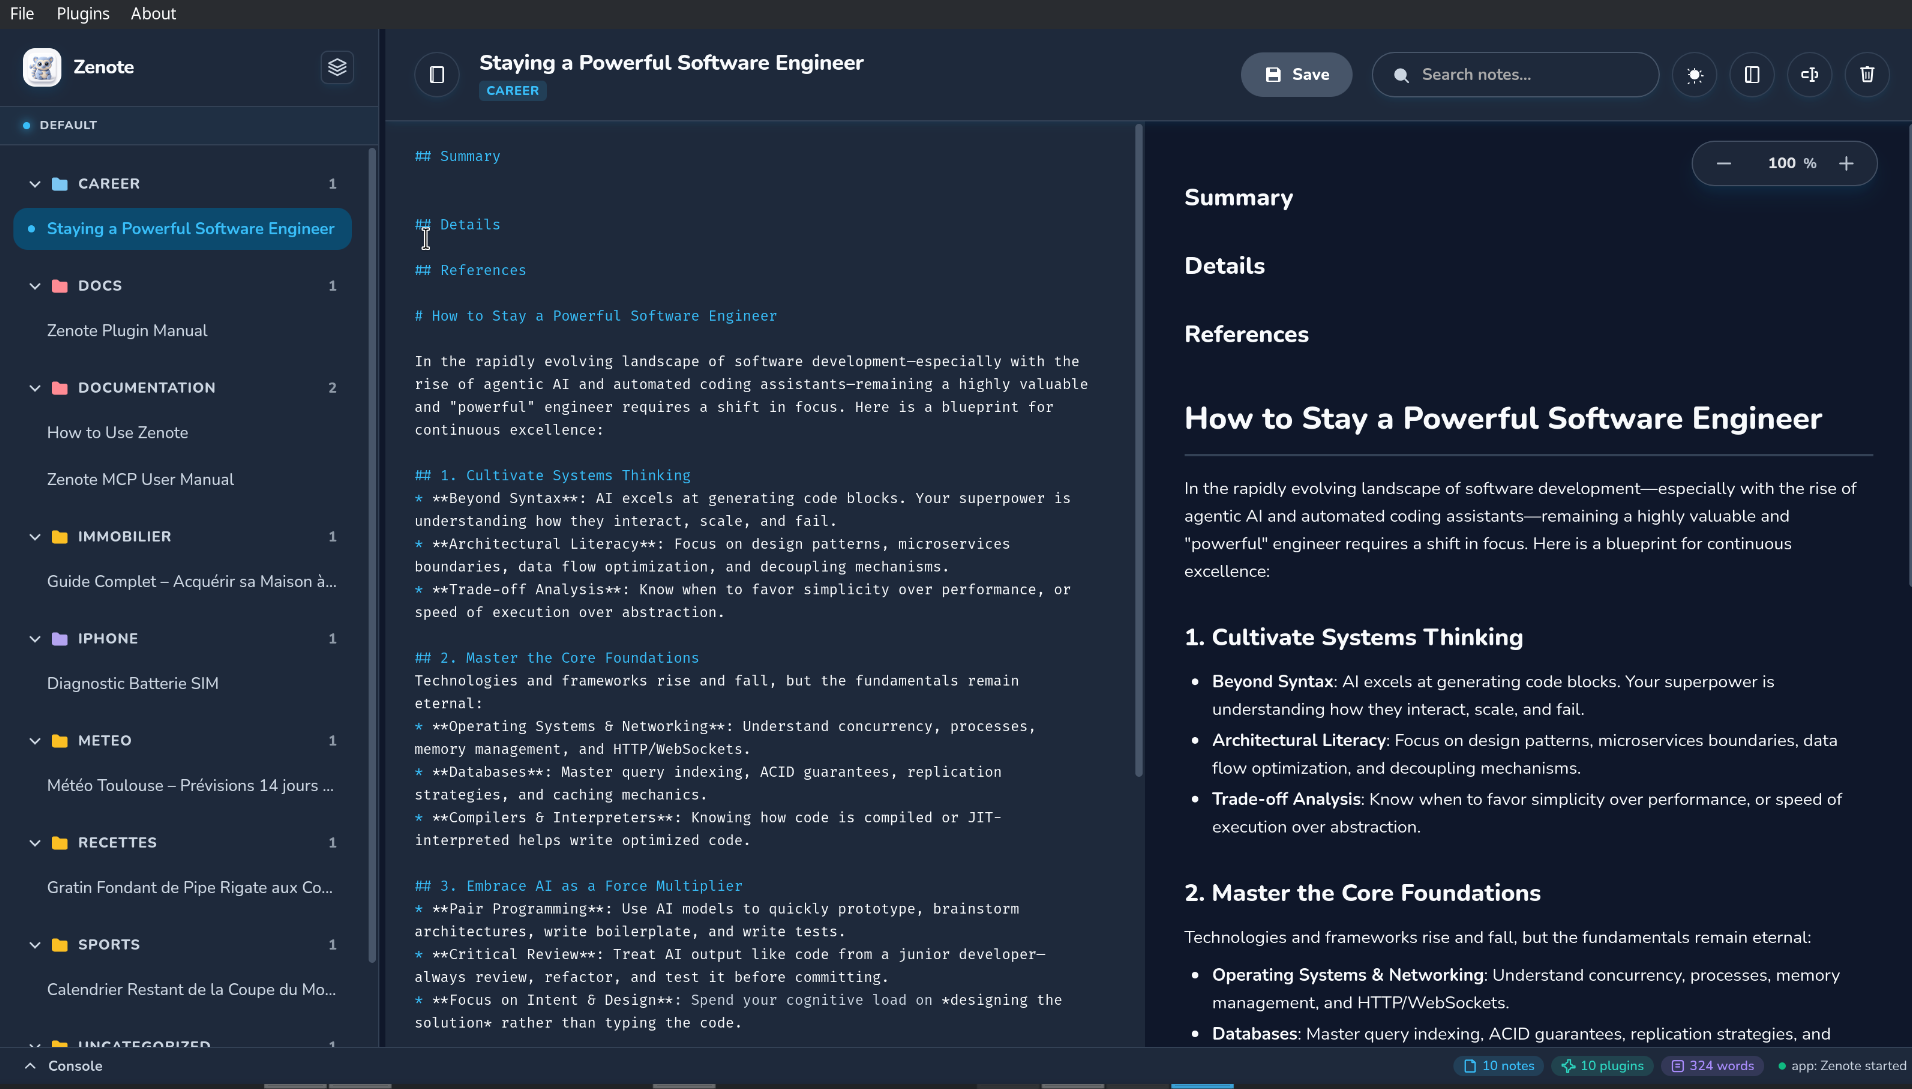
Task: Increase preview zoom with plus
Action: pos(1846,163)
